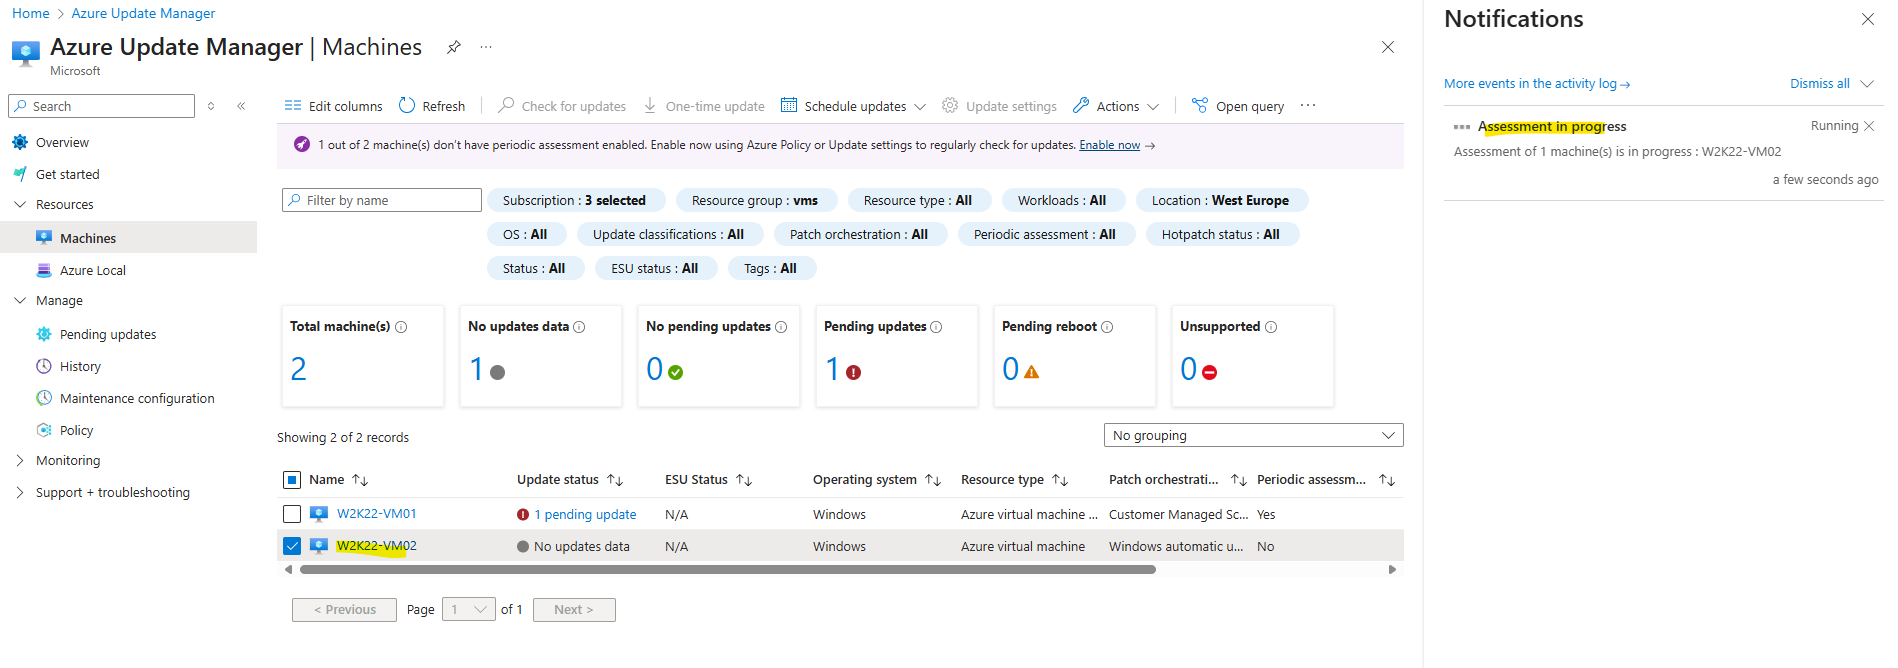1898x668 pixels.
Task: Open the Location West Europe filter
Action: click(1221, 200)
